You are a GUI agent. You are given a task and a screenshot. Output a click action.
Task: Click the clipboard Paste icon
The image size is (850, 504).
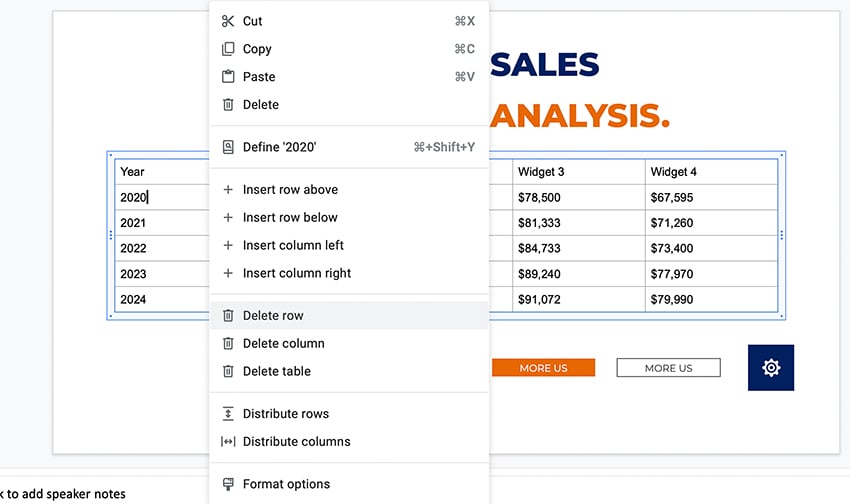(x=228, y=77)
